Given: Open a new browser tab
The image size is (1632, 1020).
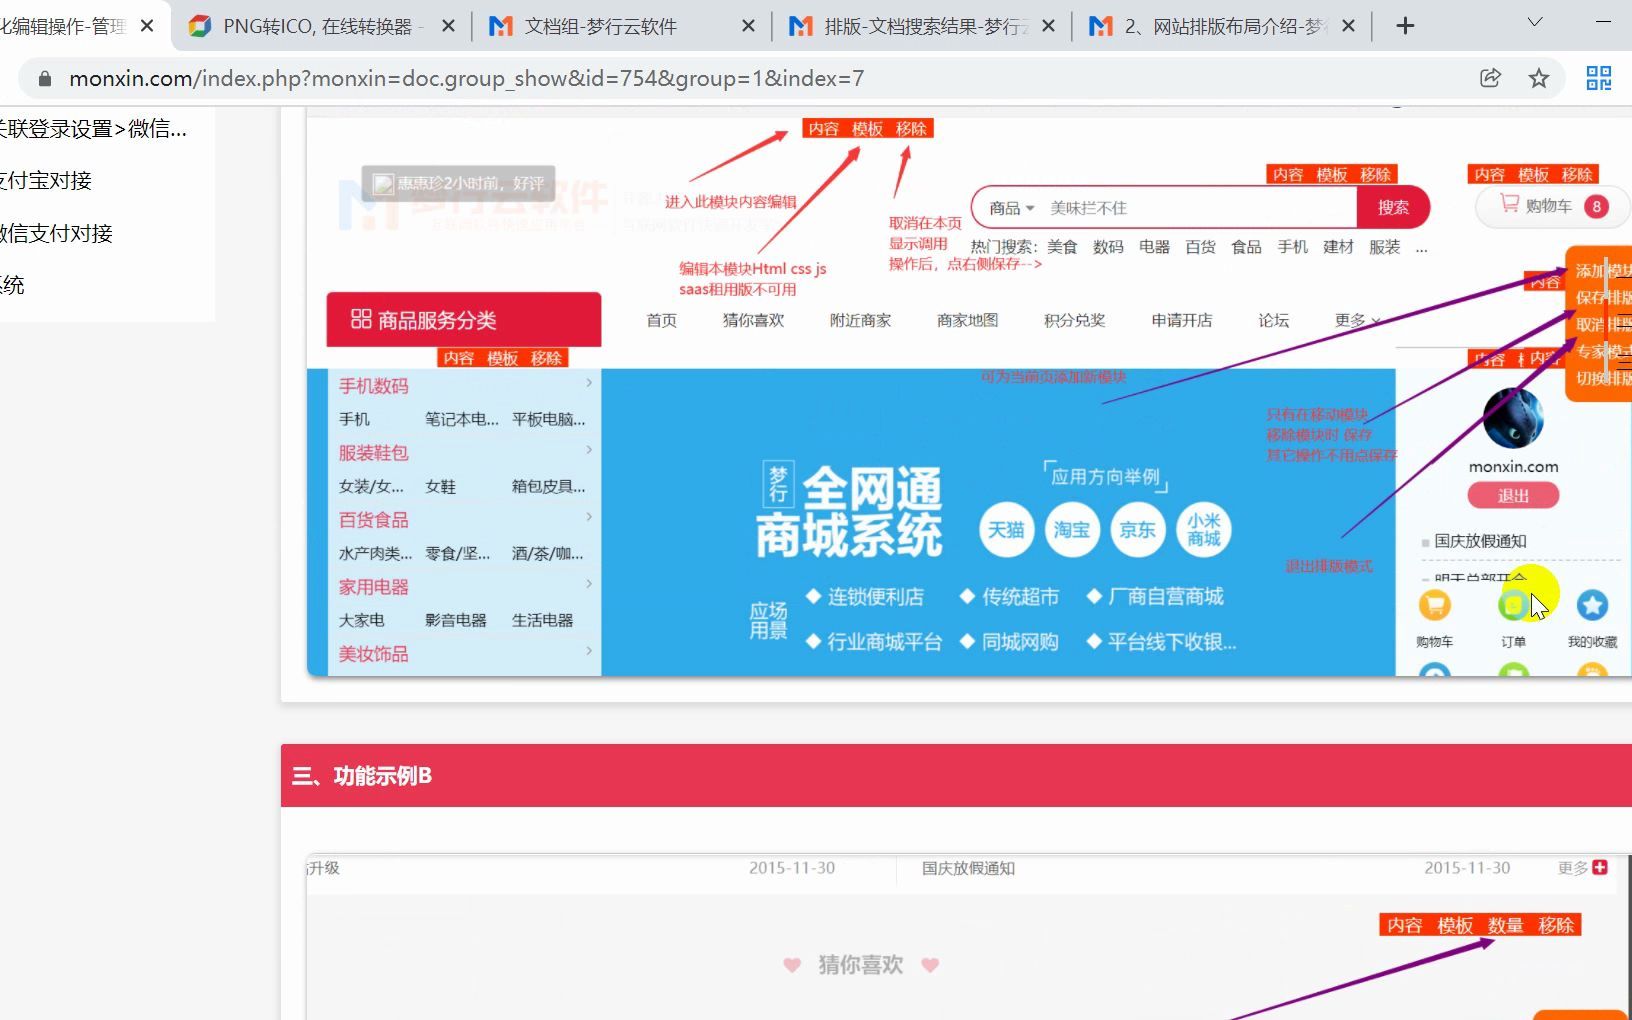Looking at the screenshot, I should (x=1405, y=26).
